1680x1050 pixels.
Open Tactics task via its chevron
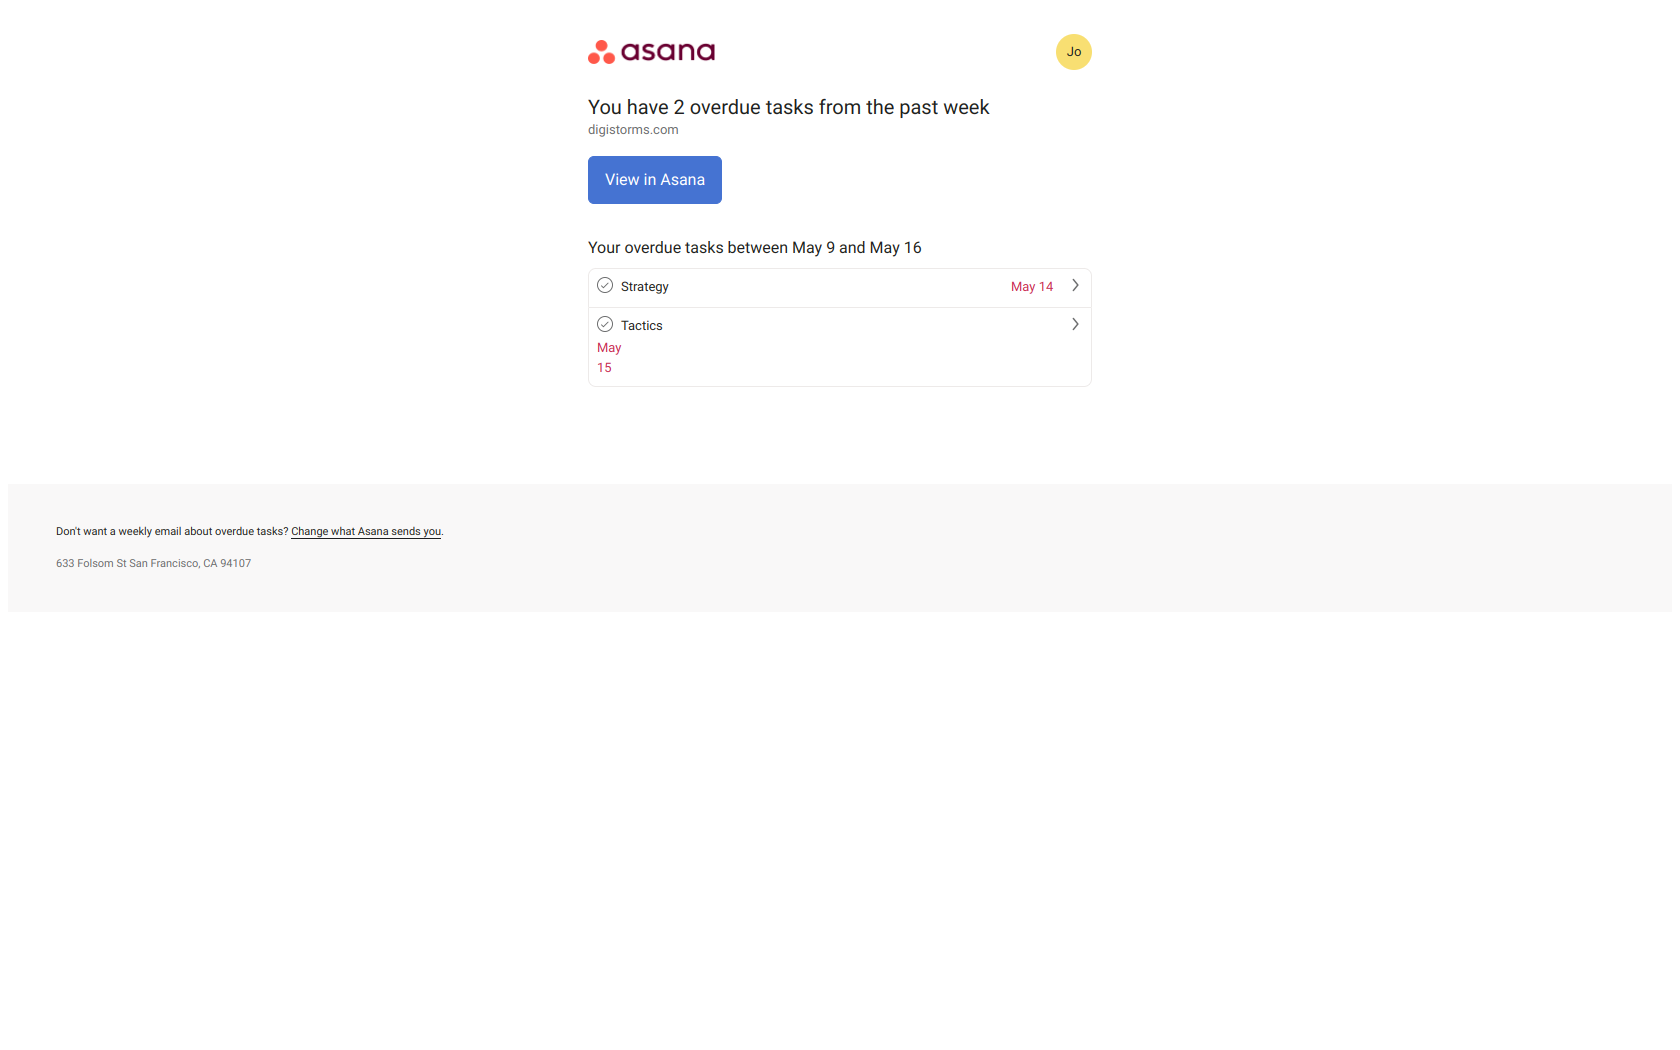click(1075, 325)
